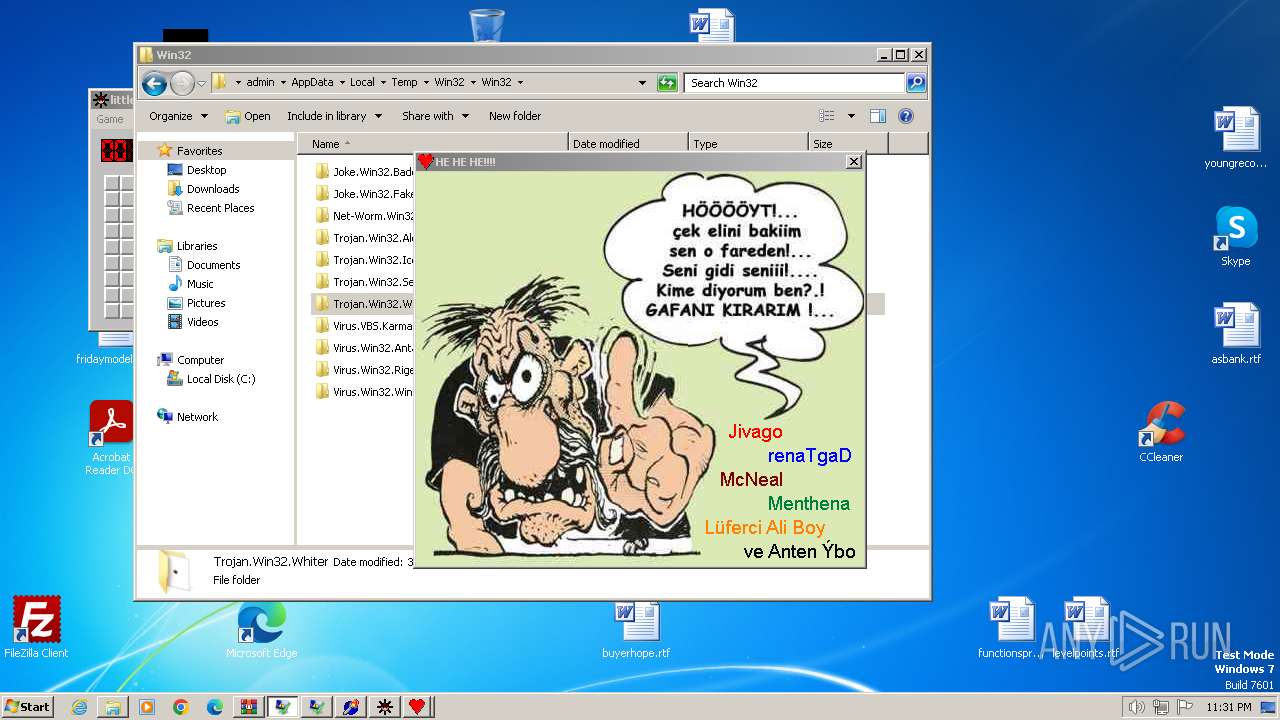Go back with Explorer's Back arrow
Screen dimensions: 1280x720
click(153, 83)
